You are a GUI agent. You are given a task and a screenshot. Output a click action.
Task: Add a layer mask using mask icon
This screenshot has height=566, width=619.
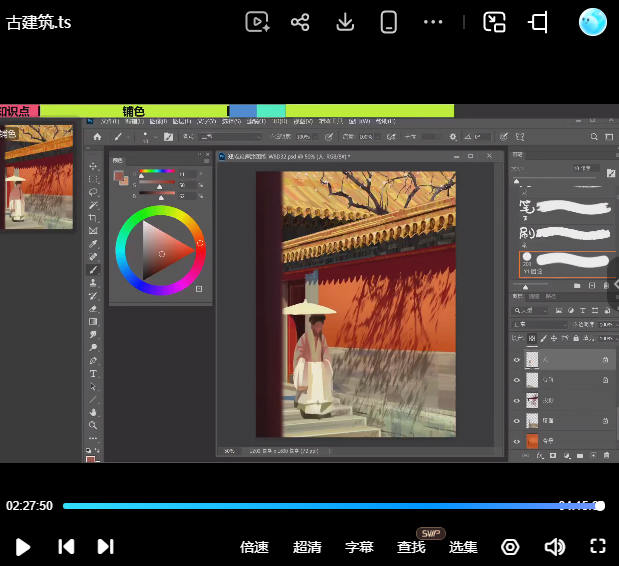pyautogui.click(x=553, y=456)
